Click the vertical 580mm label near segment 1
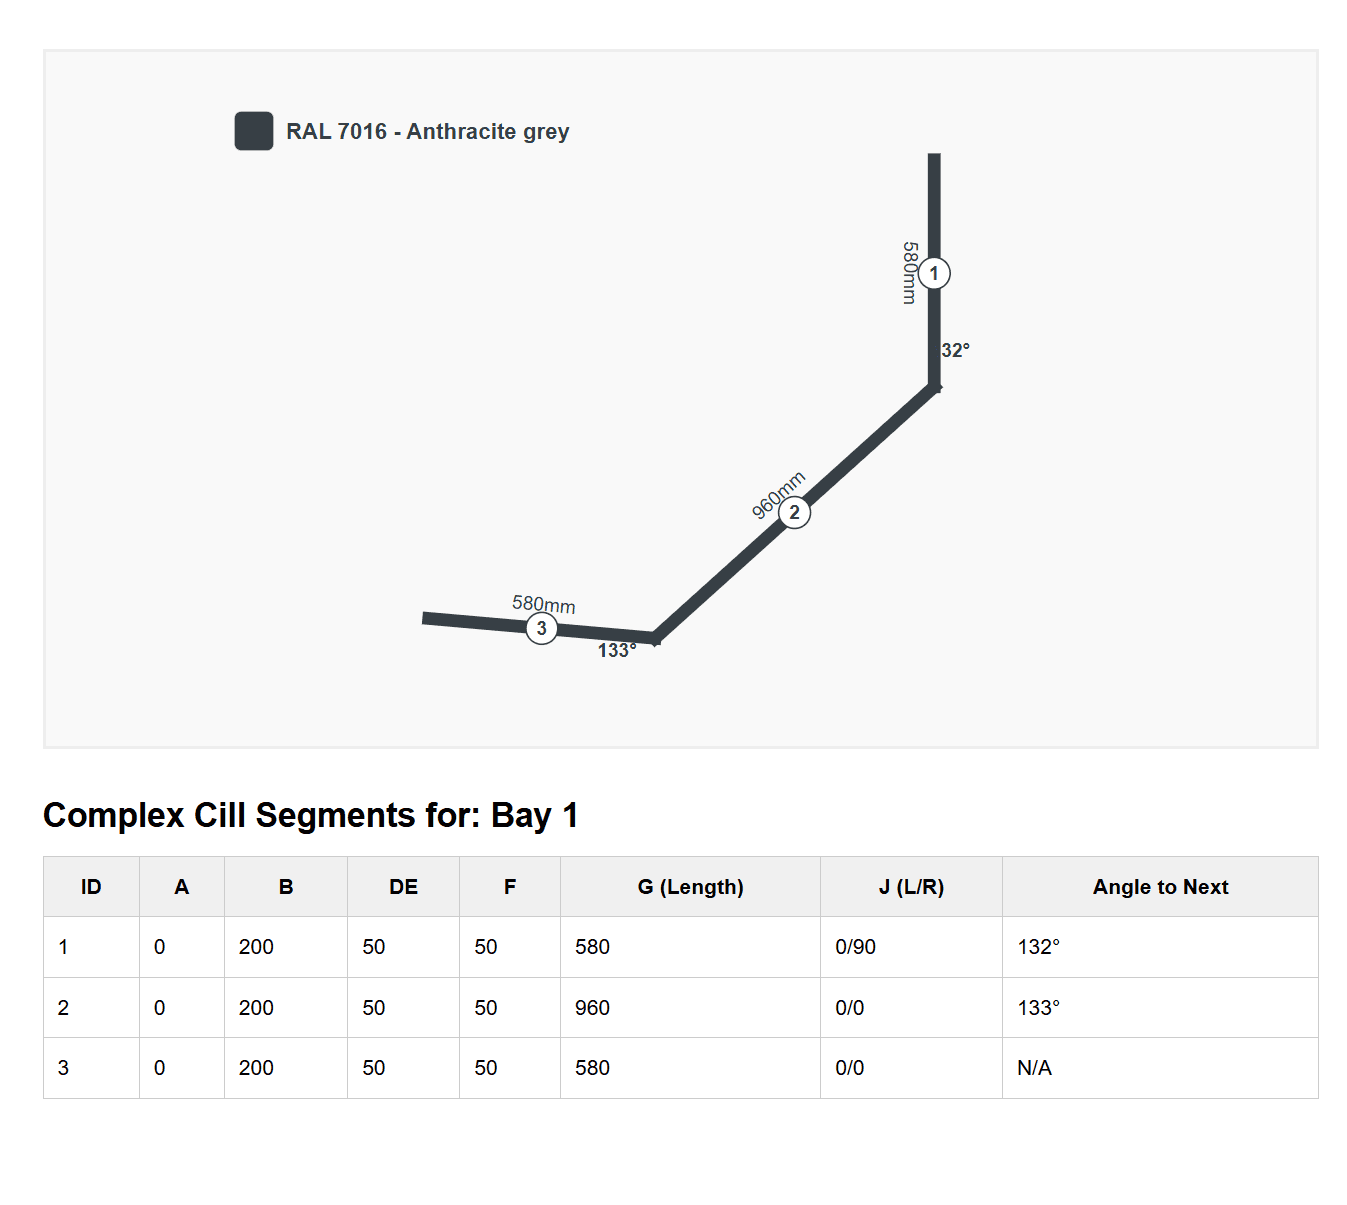The width and height of the screenshot is (1347, 1205). pyautogui.click(x=909, y=273)
